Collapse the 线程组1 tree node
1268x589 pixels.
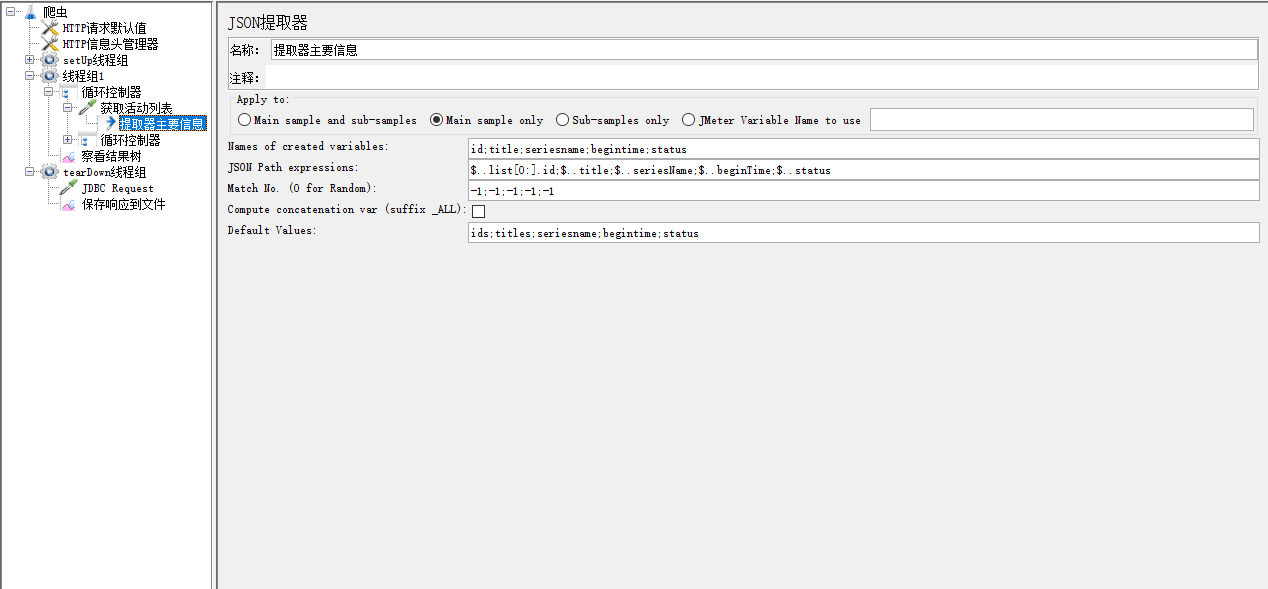coord(30,76)
